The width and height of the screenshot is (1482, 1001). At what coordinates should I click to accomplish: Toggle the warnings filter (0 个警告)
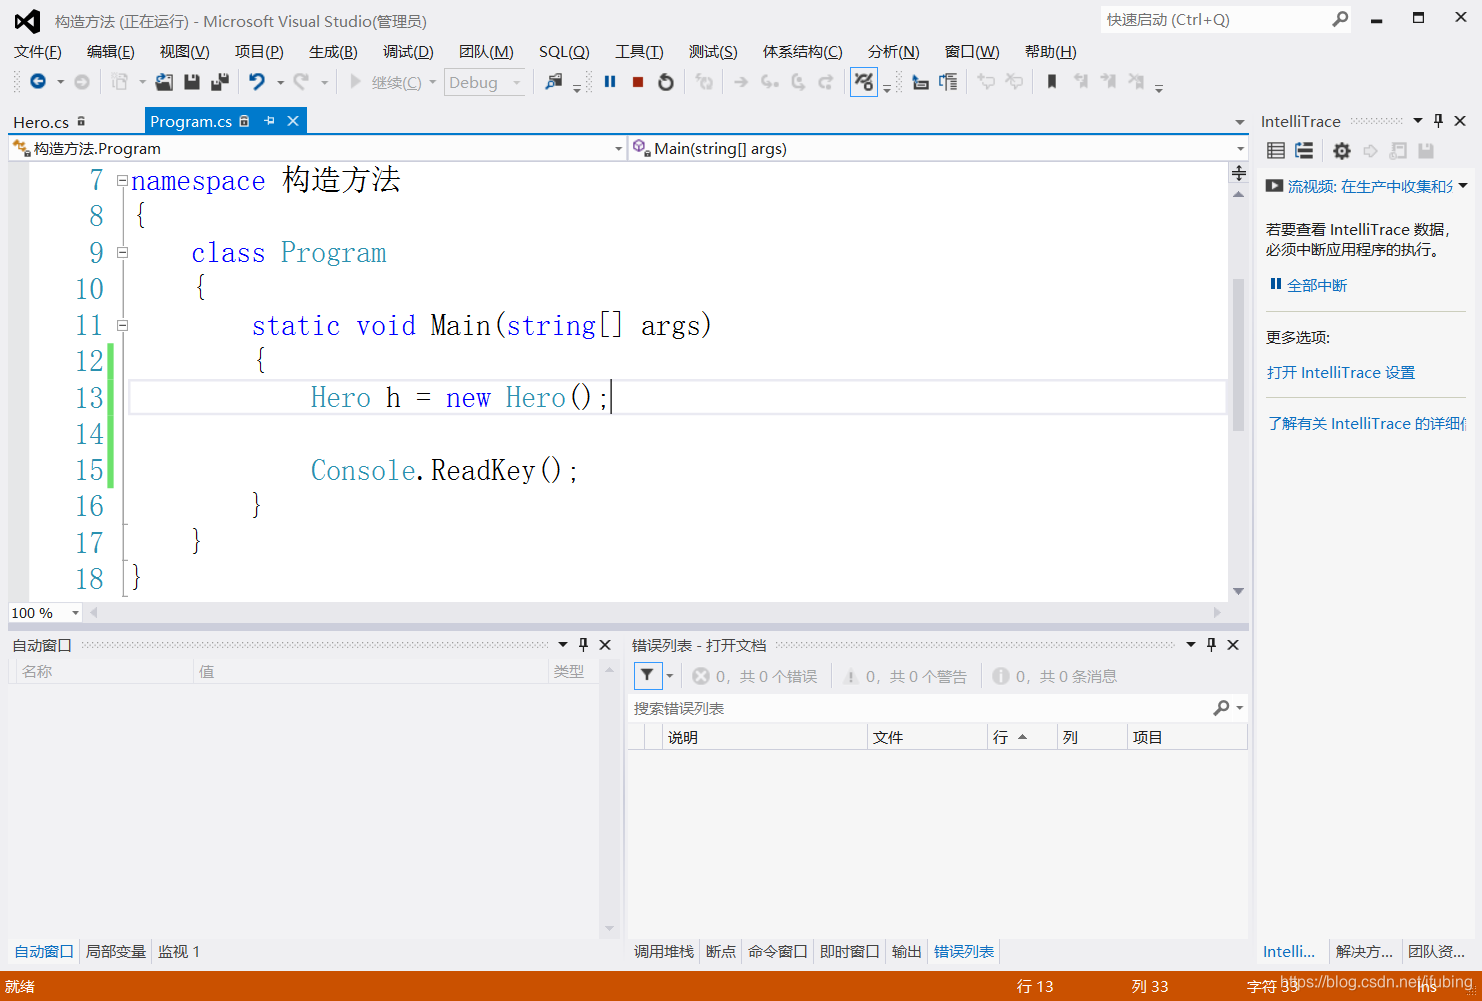click(905, 677)
